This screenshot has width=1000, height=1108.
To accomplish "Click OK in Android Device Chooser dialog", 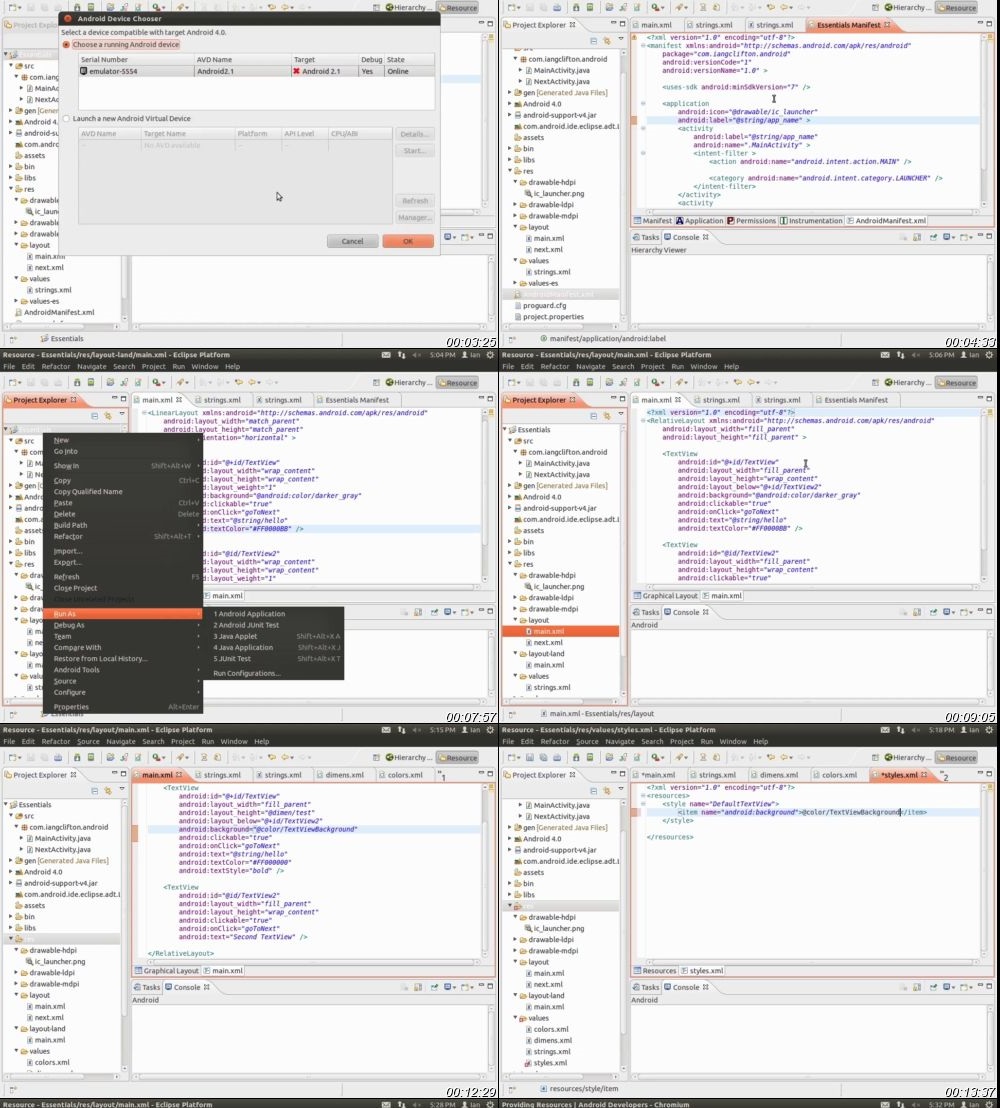I will [408, 241].
